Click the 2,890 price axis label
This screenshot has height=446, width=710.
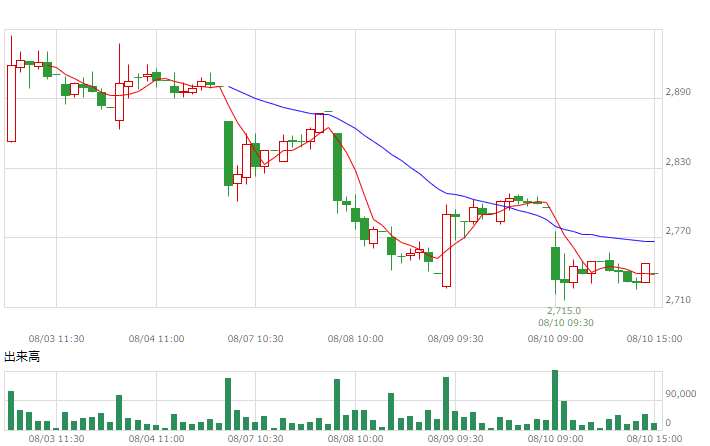tap(678, 92)
